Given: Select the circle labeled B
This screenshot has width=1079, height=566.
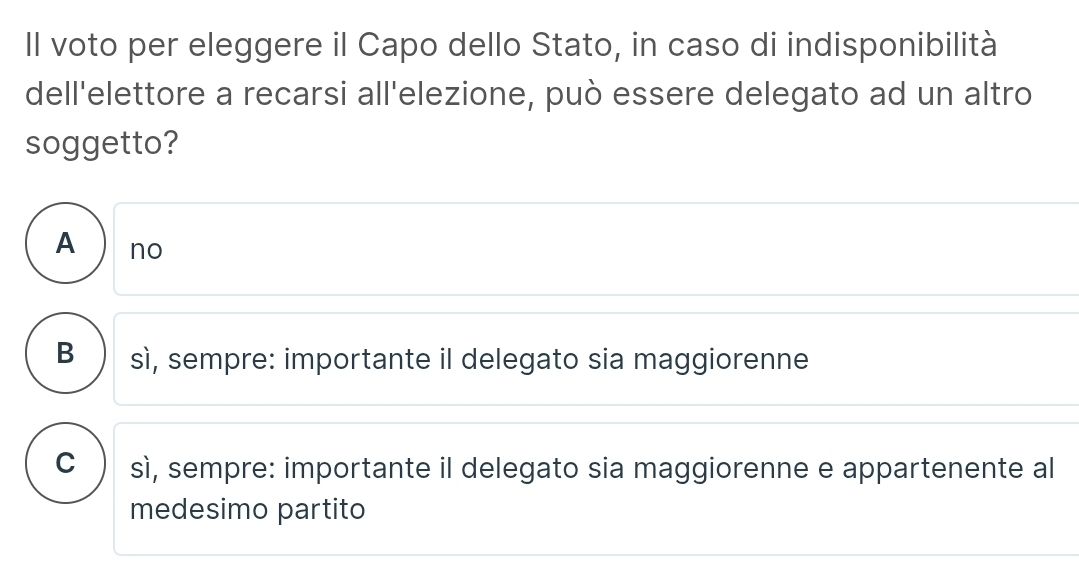Looking at the screenshot, I should (65, 354).
